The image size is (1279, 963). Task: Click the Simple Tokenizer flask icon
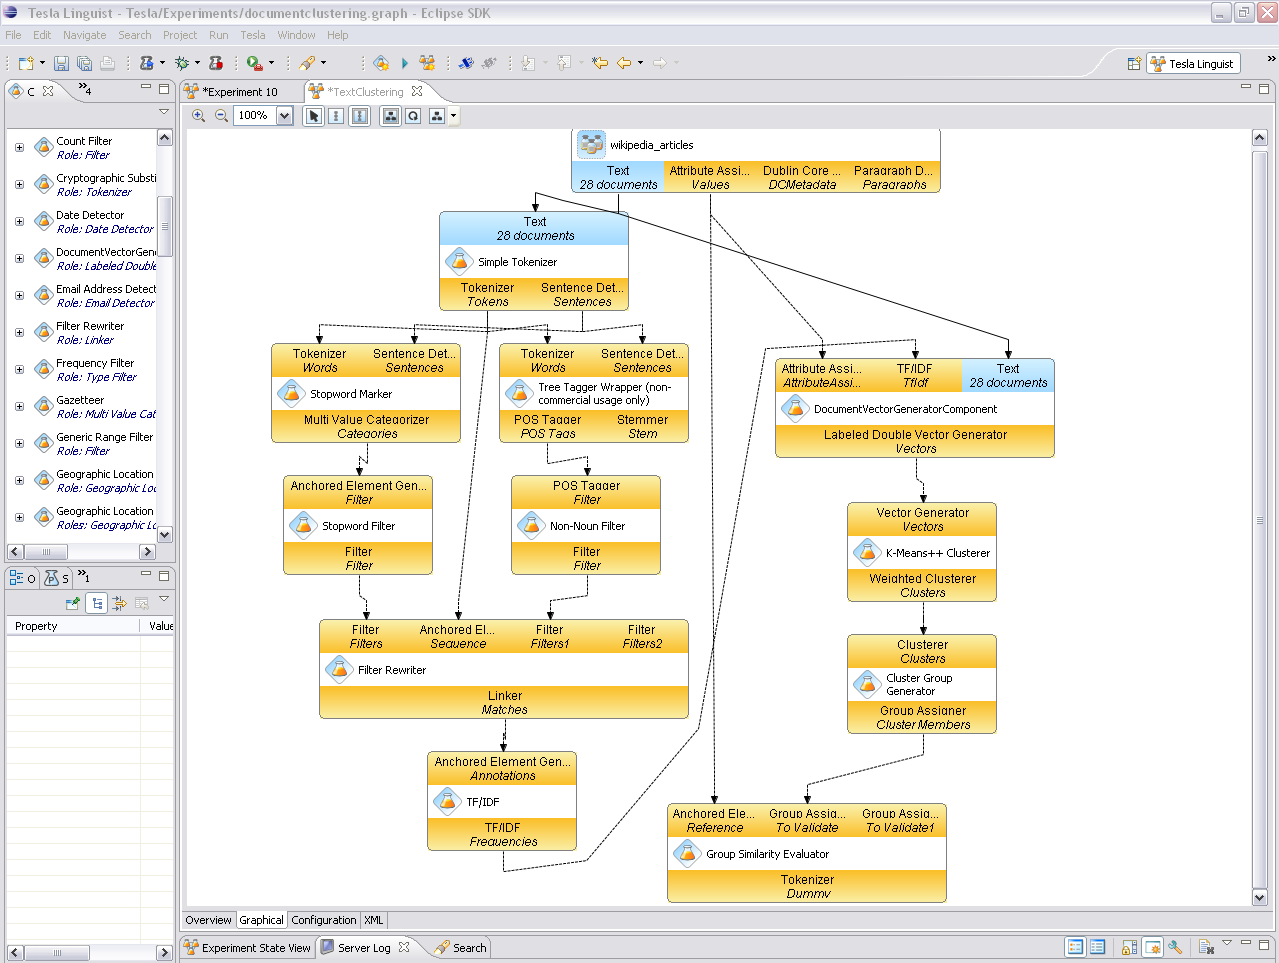(459, 262)
